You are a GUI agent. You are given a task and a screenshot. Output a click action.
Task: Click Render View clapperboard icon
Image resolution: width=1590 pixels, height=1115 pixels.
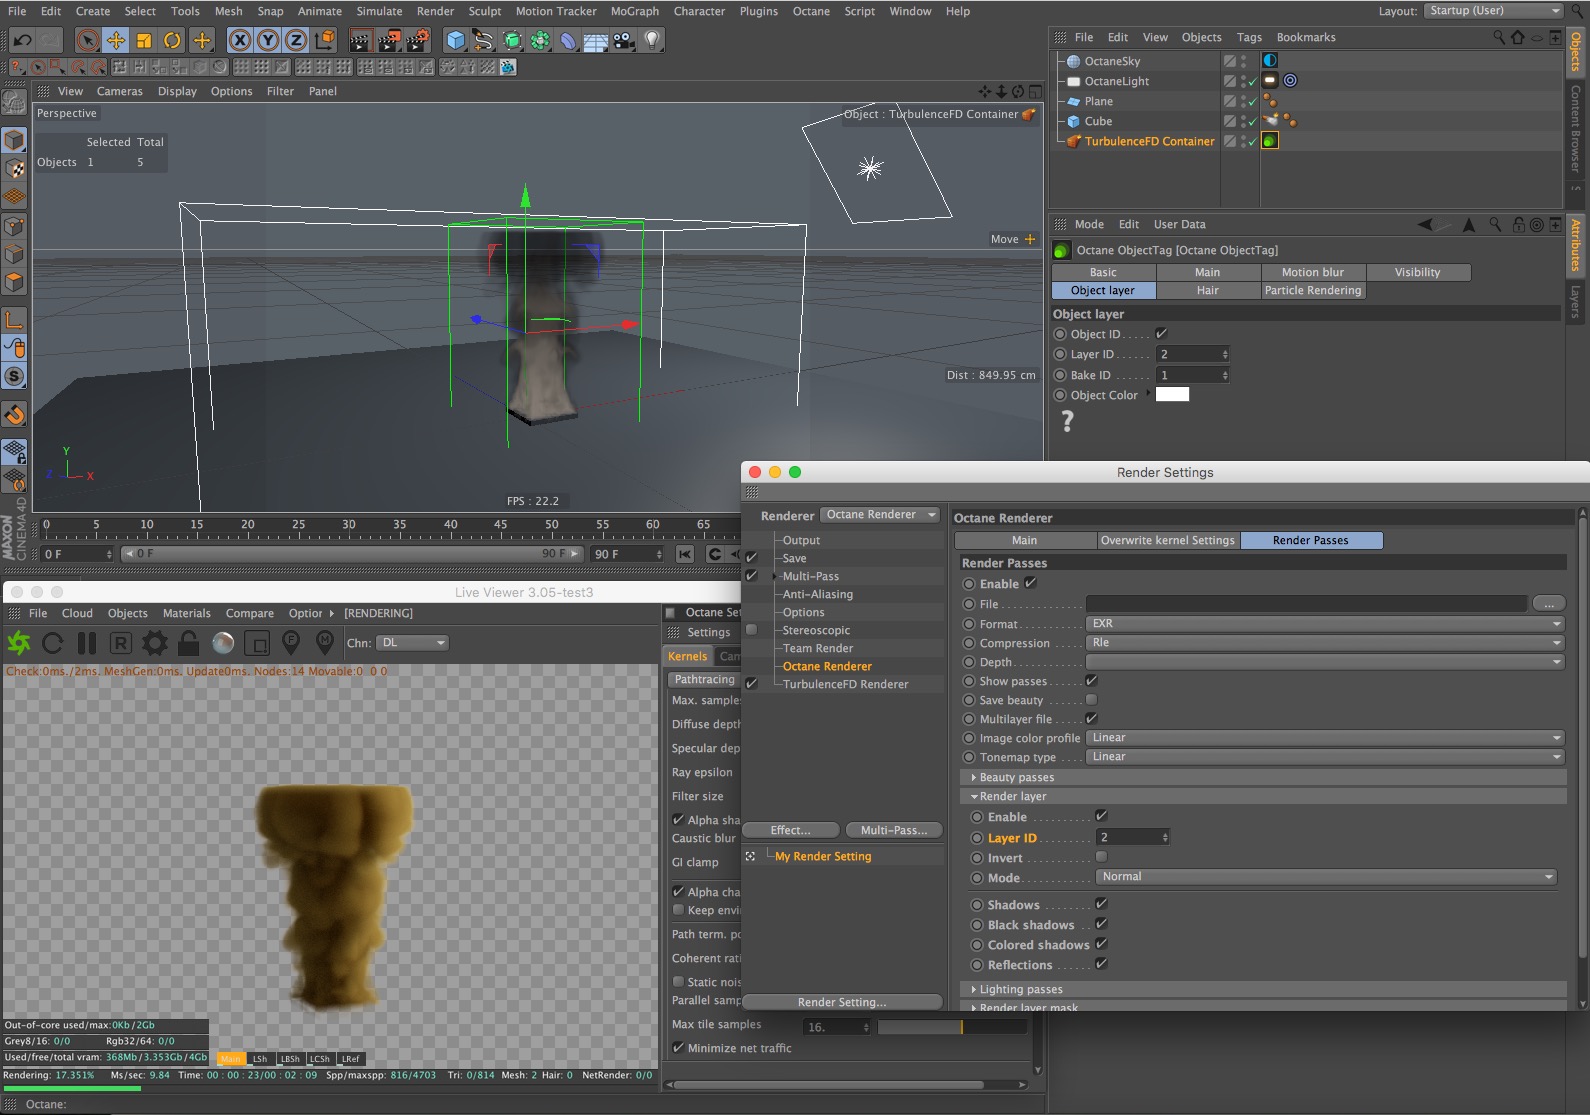point(361,40)
